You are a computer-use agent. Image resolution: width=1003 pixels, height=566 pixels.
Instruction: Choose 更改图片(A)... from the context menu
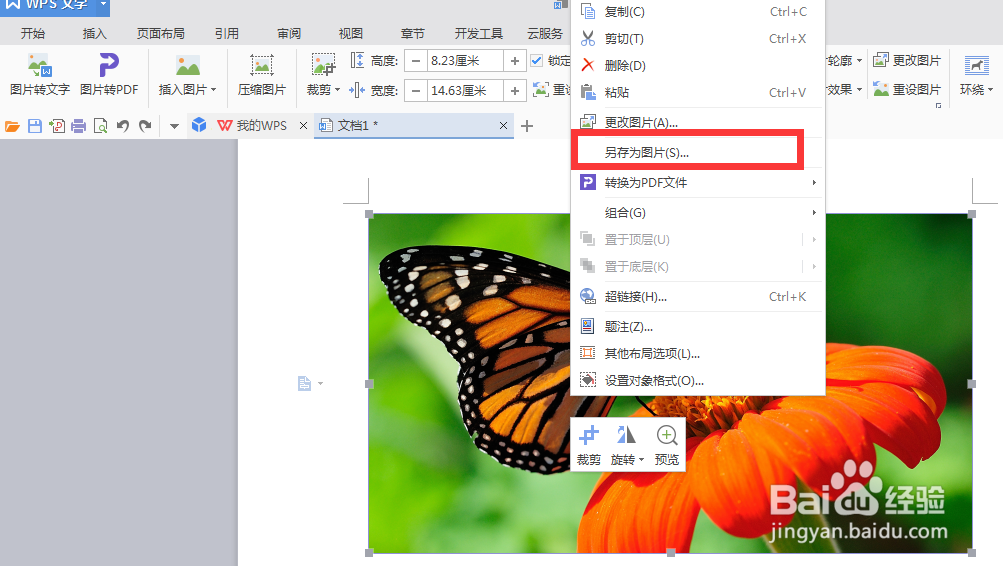coord(697,122)
